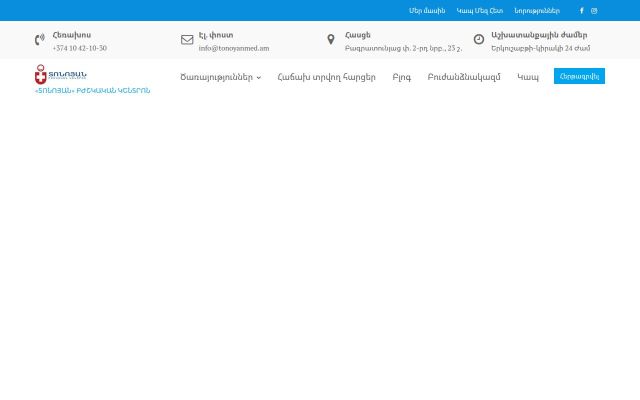
Task: Click the Հասցե heading
Action: (x=358, y=35)
